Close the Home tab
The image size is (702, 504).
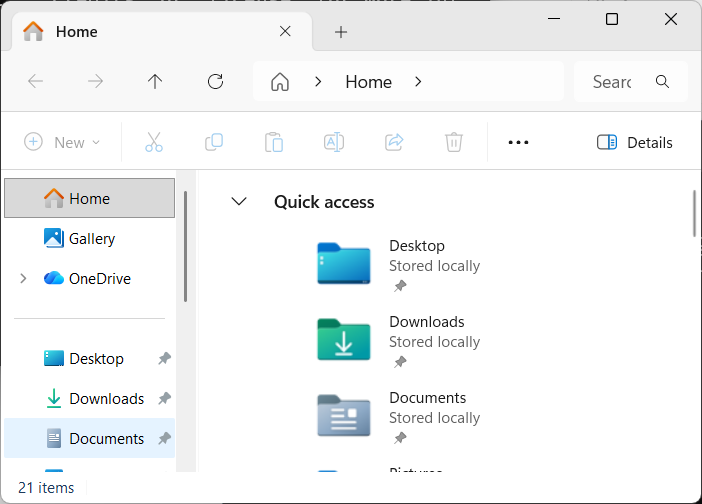(285, 31)
